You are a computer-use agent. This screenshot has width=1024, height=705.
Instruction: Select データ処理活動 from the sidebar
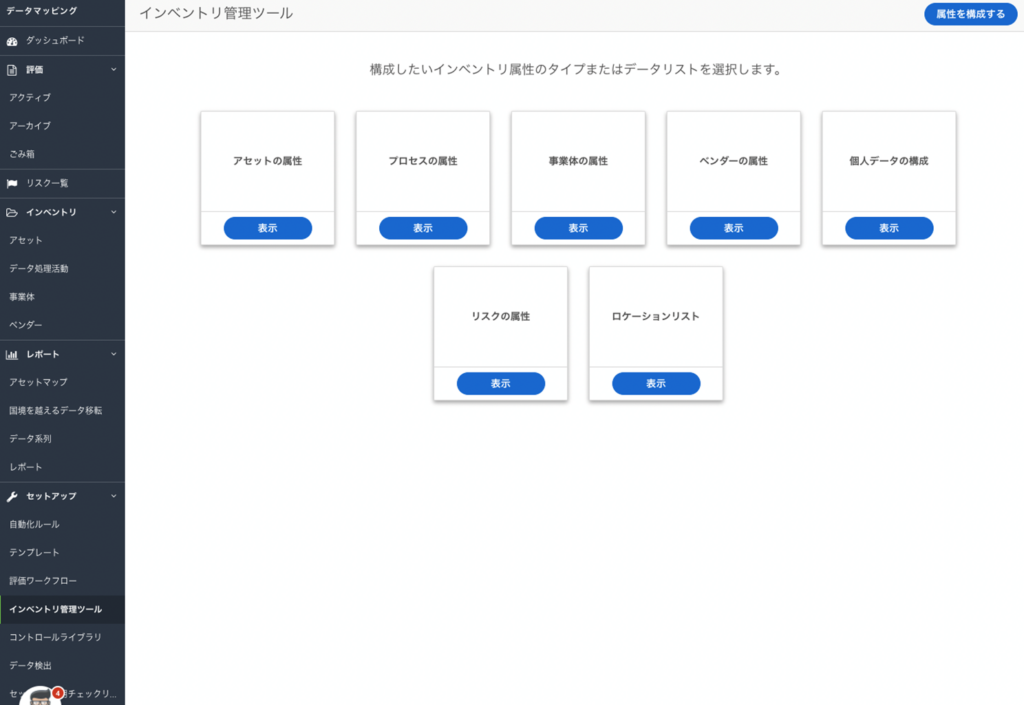coord(38,268)
